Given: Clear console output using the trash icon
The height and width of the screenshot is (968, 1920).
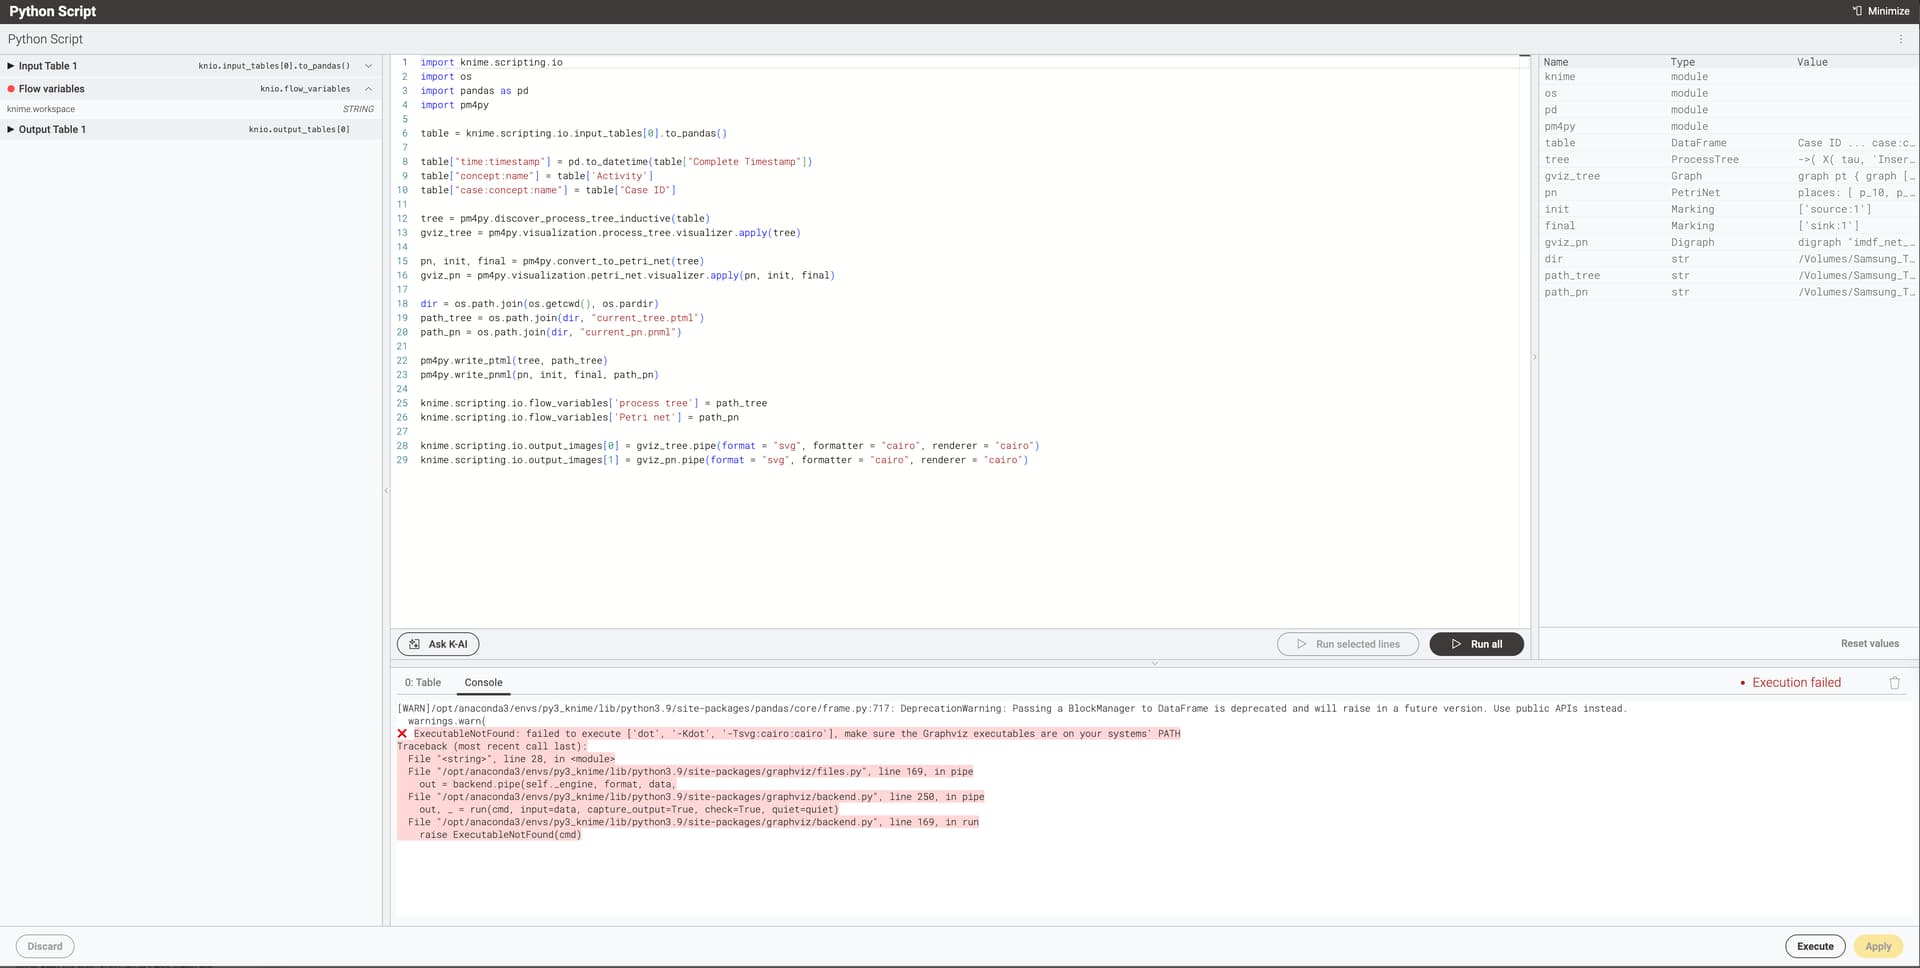Looking at the screenshot, I should (x=1894, y=682).
